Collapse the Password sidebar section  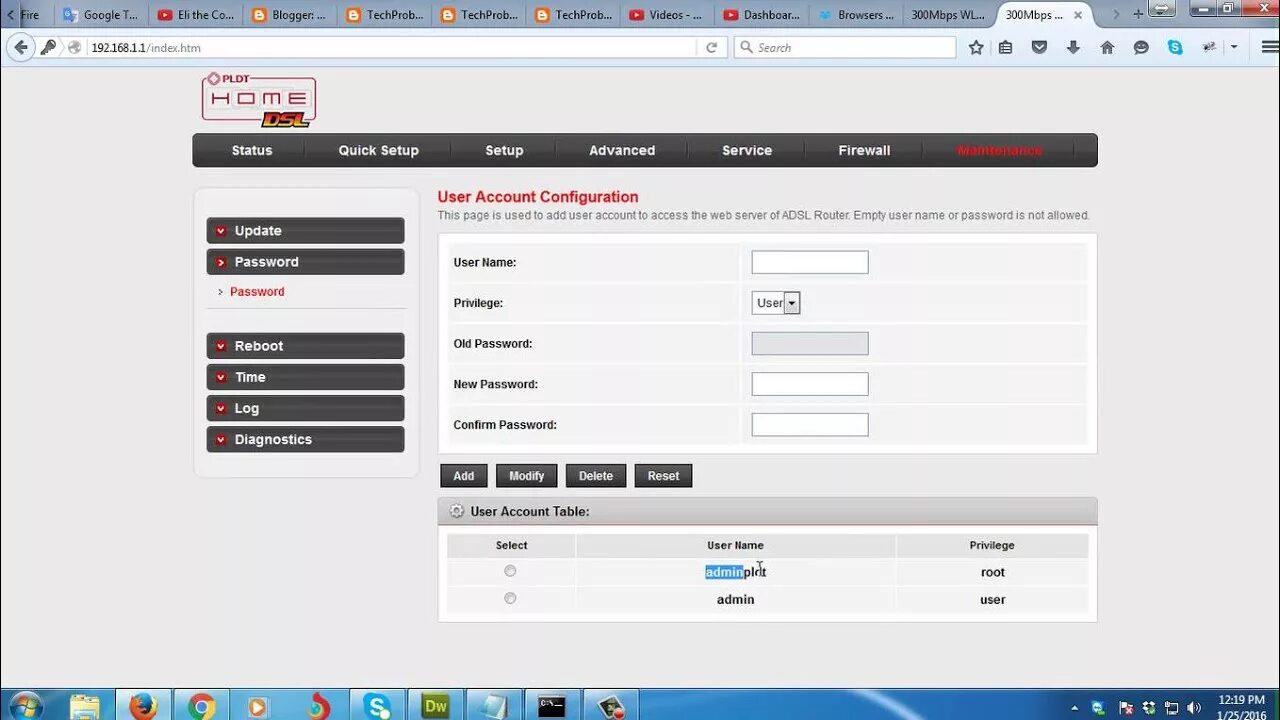[305, 262]
